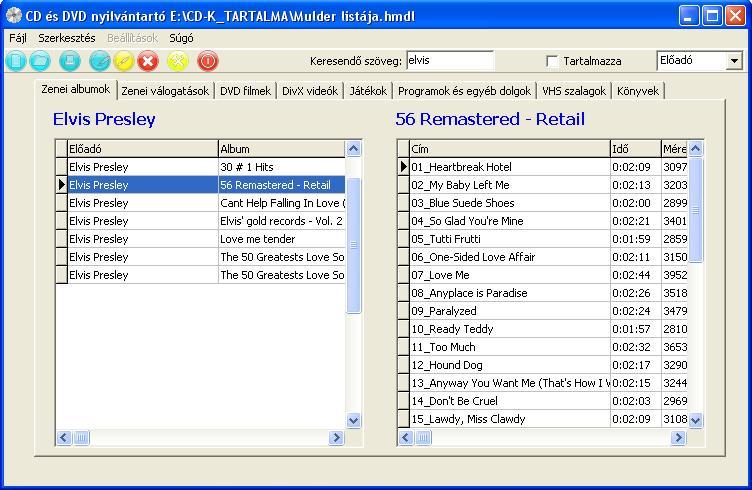
Task: Click album list scroll left arrow
Action: click(64, 437)
